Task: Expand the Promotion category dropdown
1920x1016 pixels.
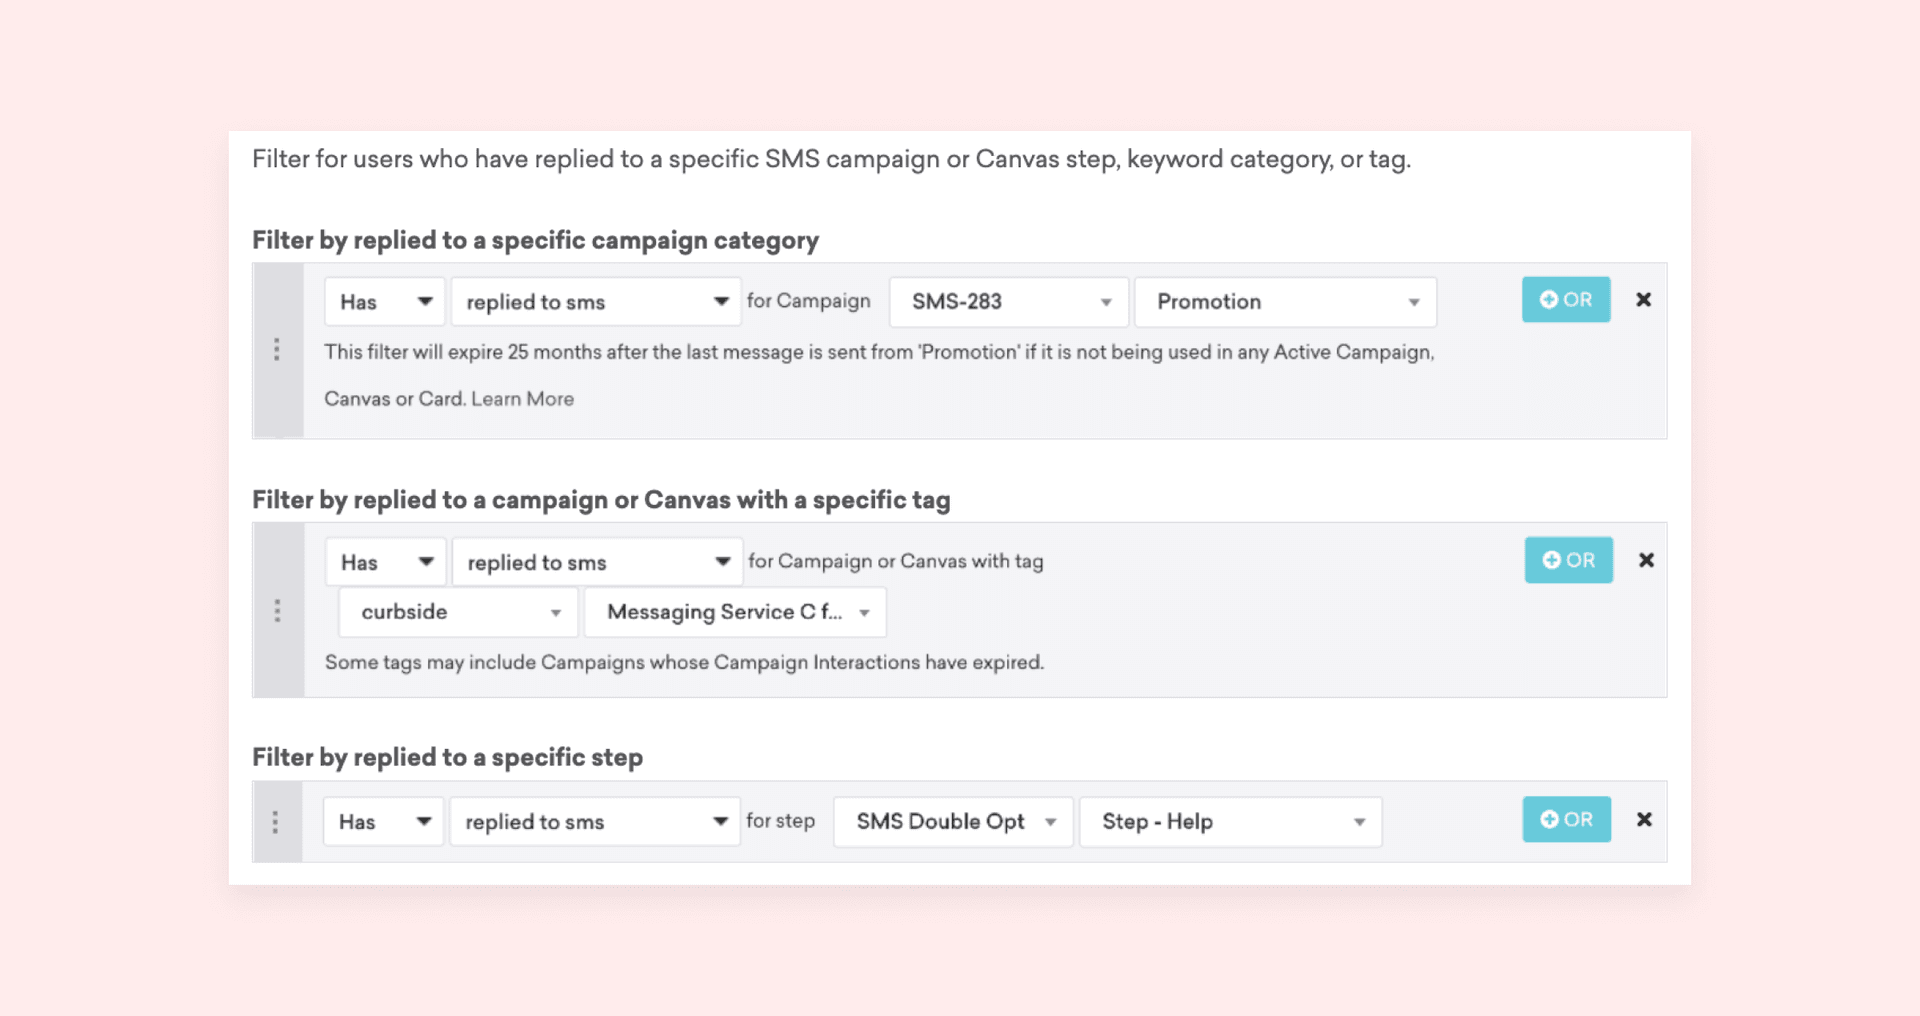Action: [1285, 302]
